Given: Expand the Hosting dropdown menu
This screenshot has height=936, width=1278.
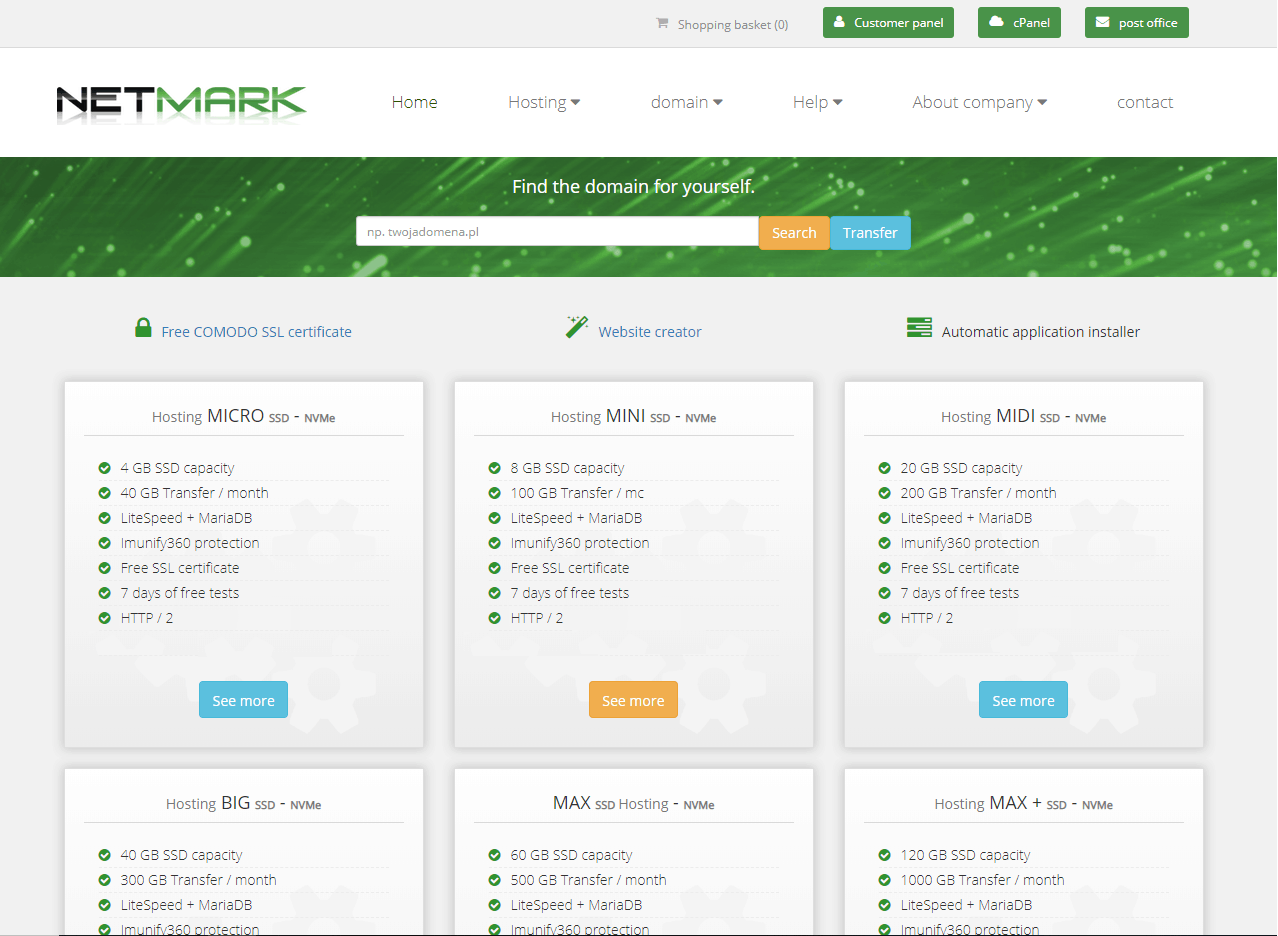Looking at the screenshot, I should coord(544,102).
